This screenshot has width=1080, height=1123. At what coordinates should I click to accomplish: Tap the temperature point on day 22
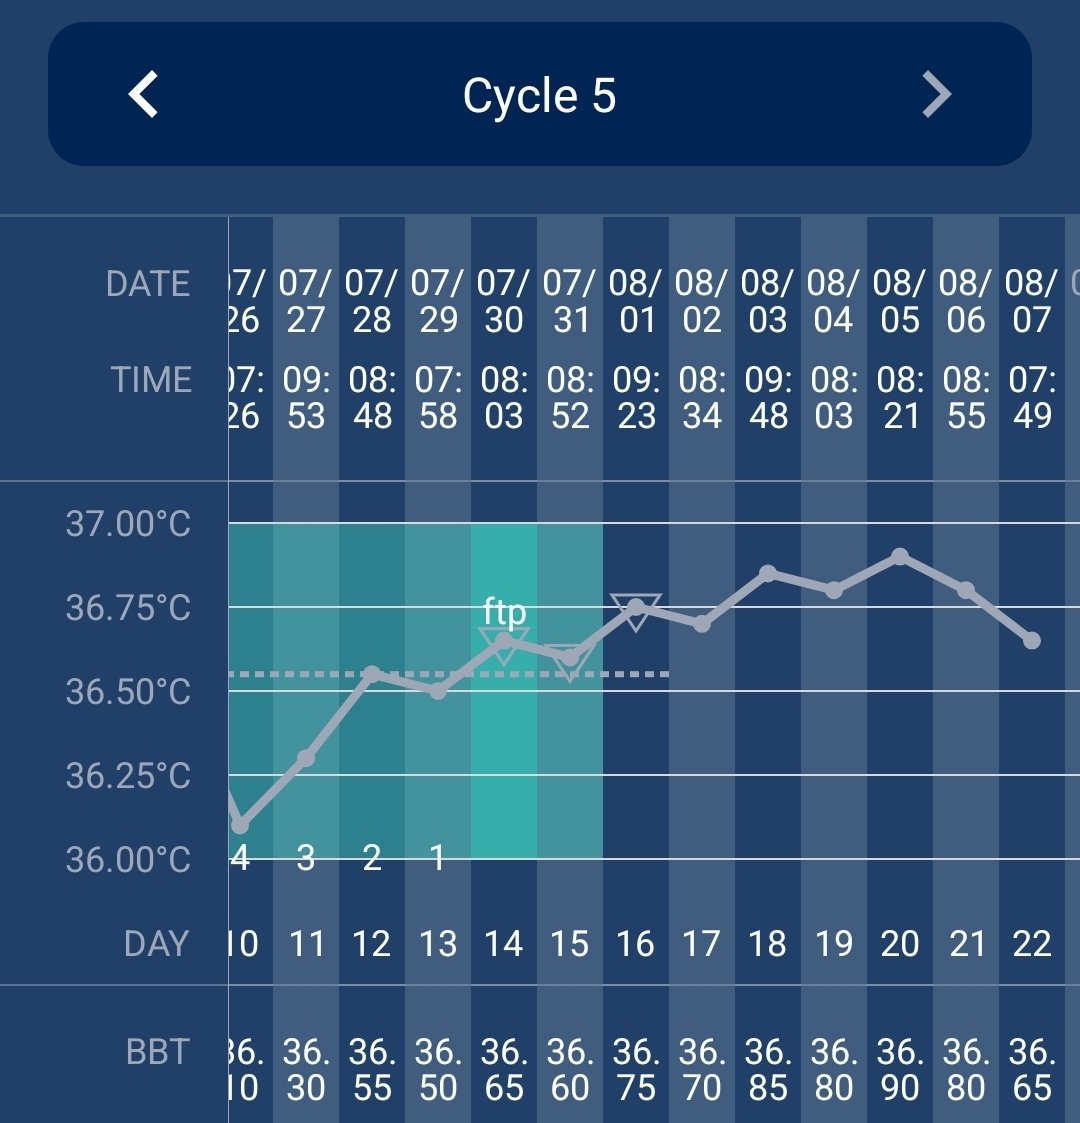tap(1032, 640)
